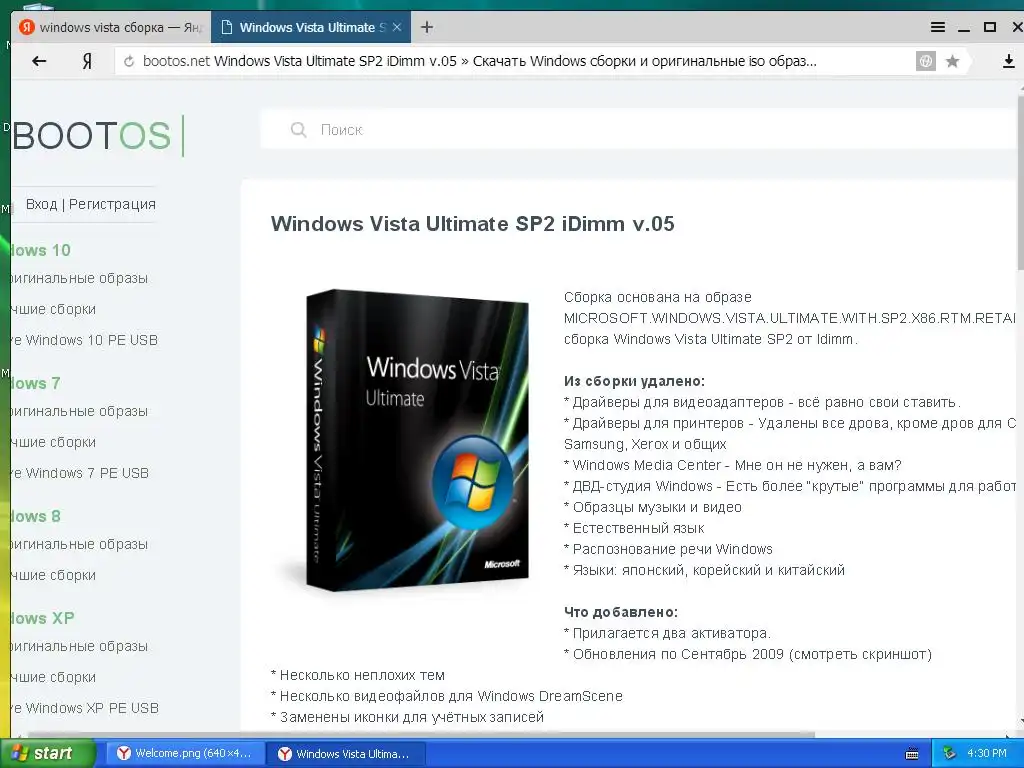This screenshot has width=1024, height=768.
Task: Open the Windows XP category heading
Action: (x=42, y=618)
